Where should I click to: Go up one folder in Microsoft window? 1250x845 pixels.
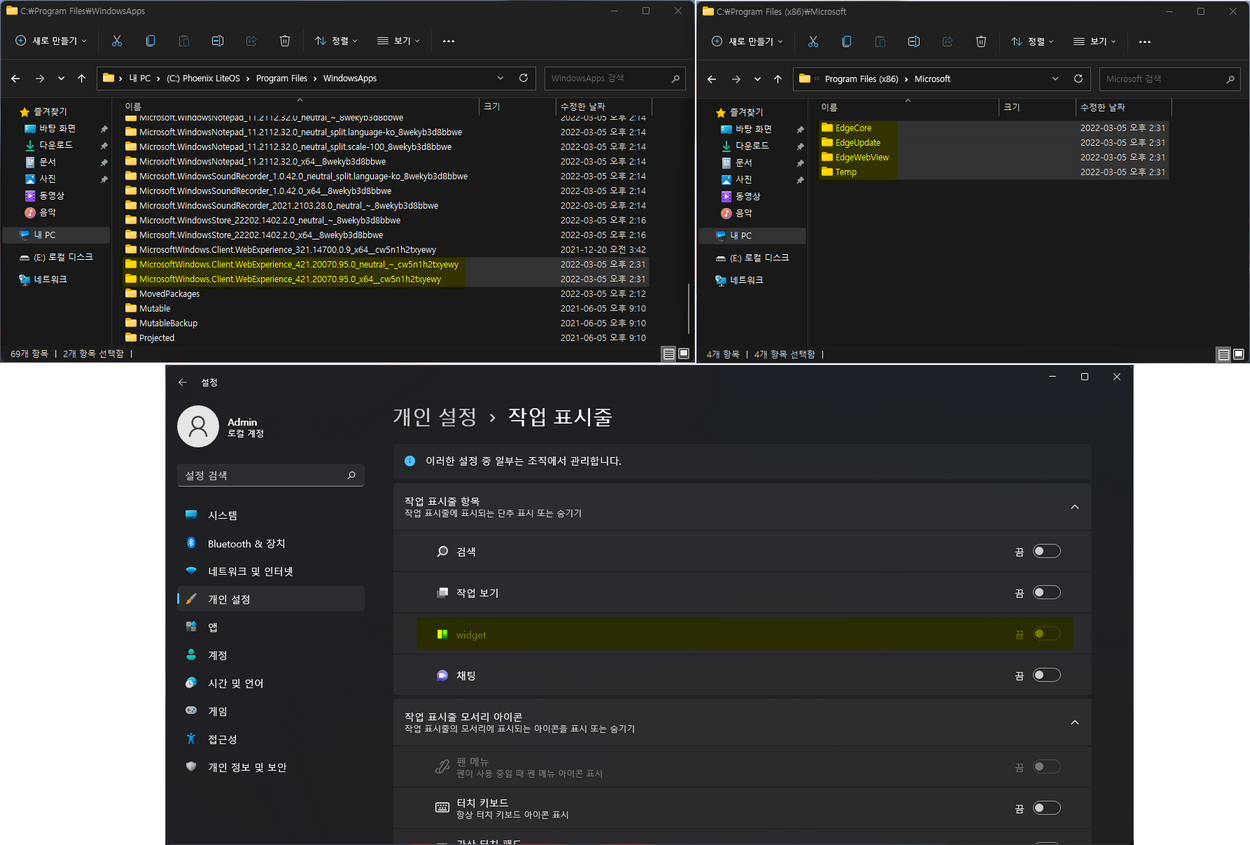(779, 78)
